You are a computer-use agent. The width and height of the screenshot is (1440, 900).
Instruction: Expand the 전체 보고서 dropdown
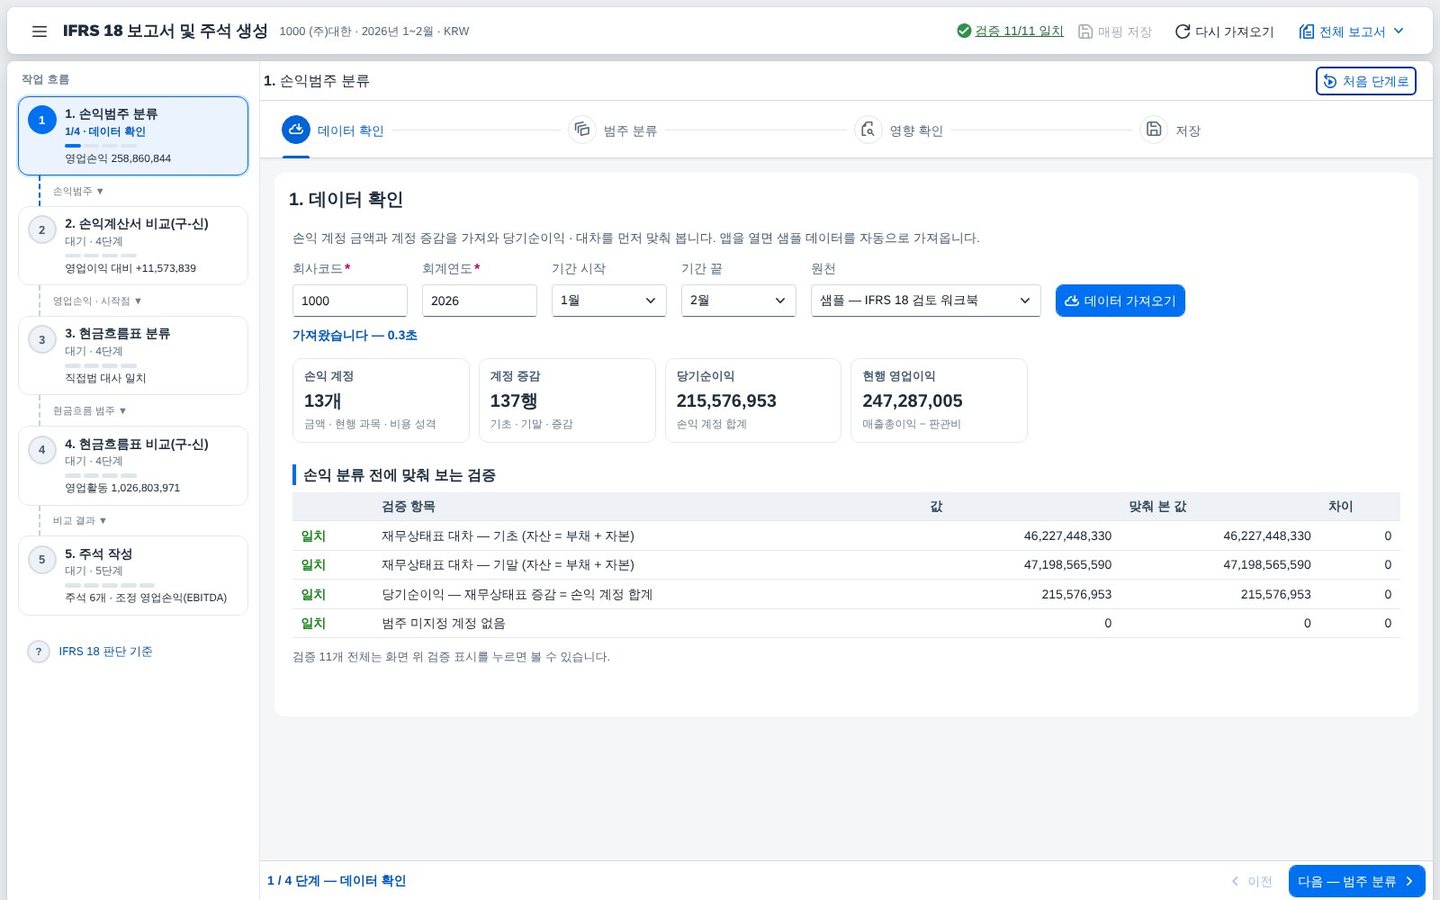(1352, 31)
